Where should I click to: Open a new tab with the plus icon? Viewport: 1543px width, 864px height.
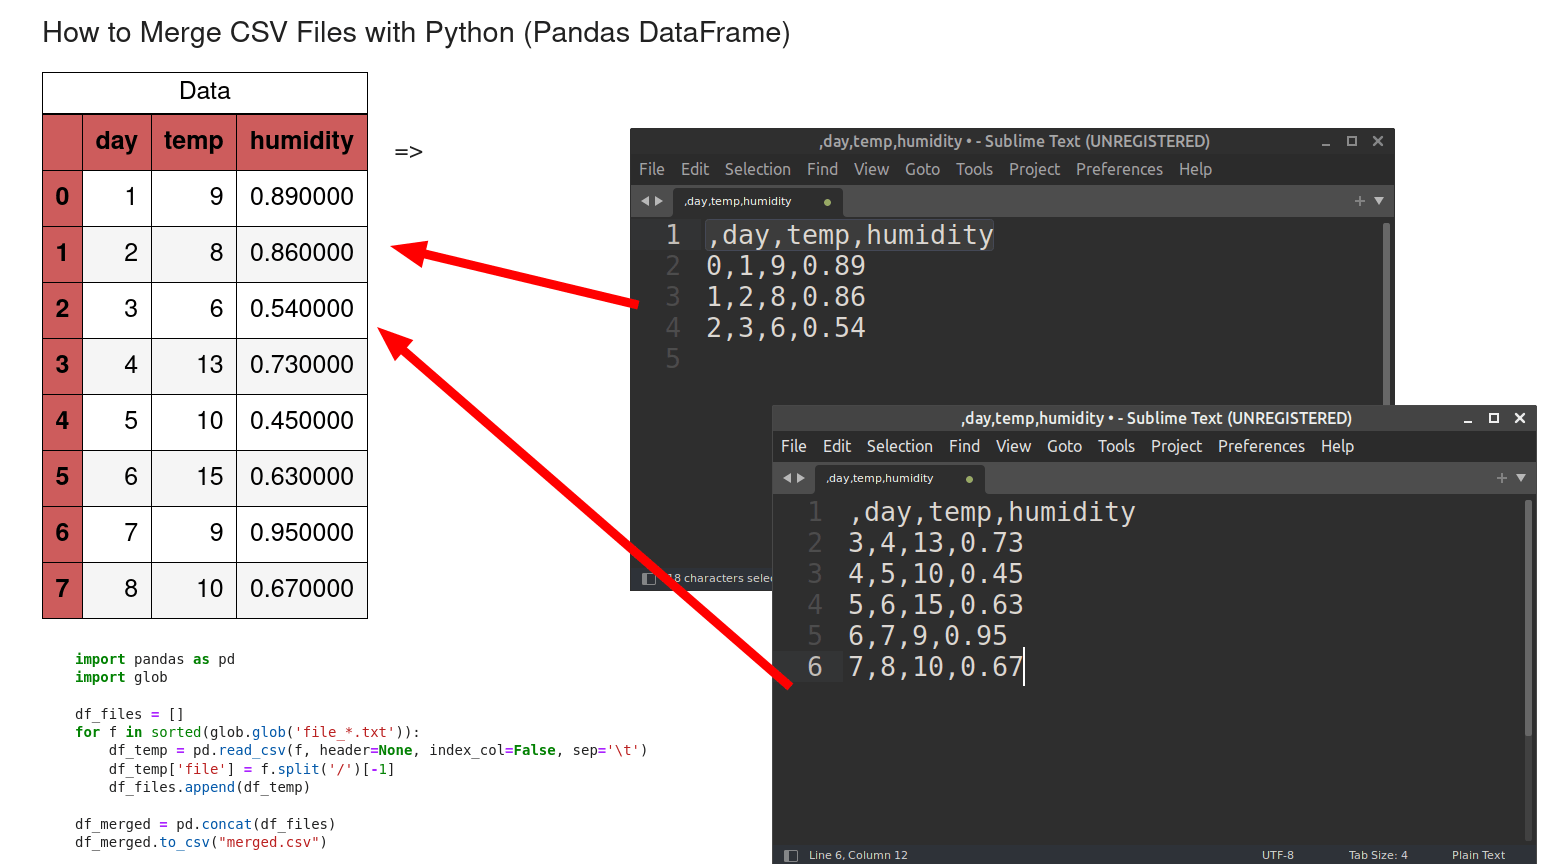(x=1358, y=200)
